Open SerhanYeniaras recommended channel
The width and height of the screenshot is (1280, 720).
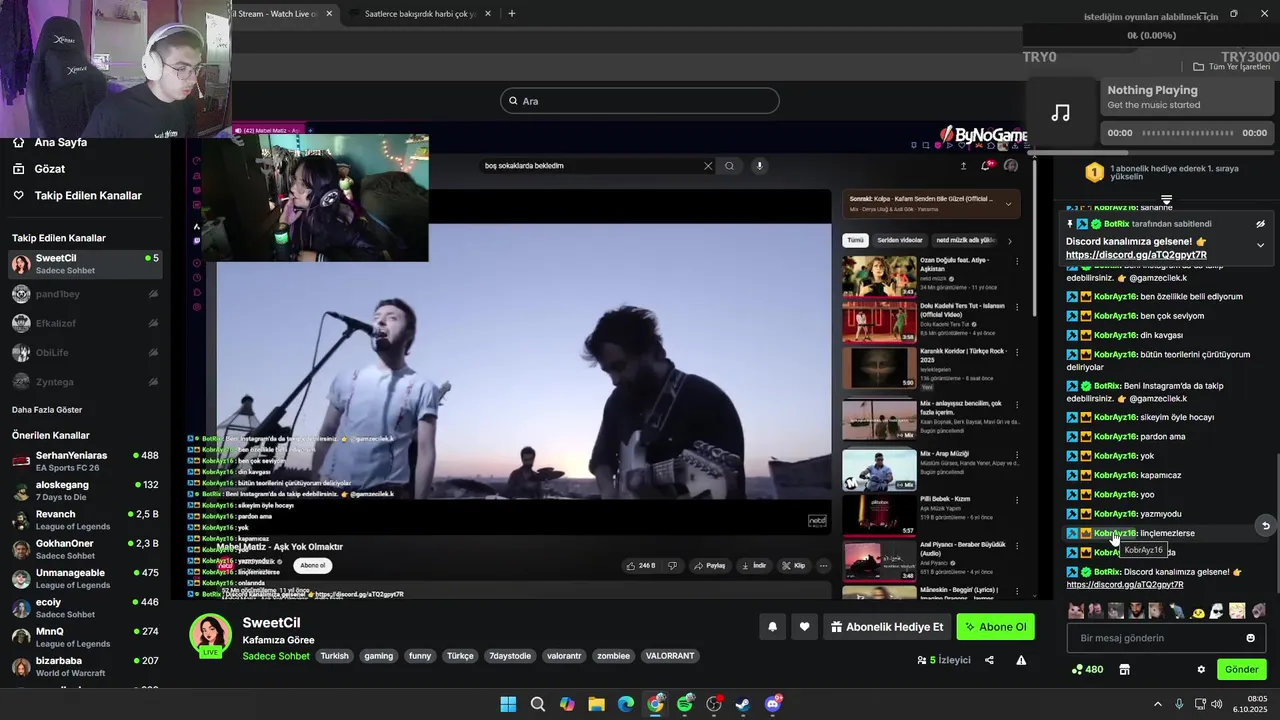85,461
